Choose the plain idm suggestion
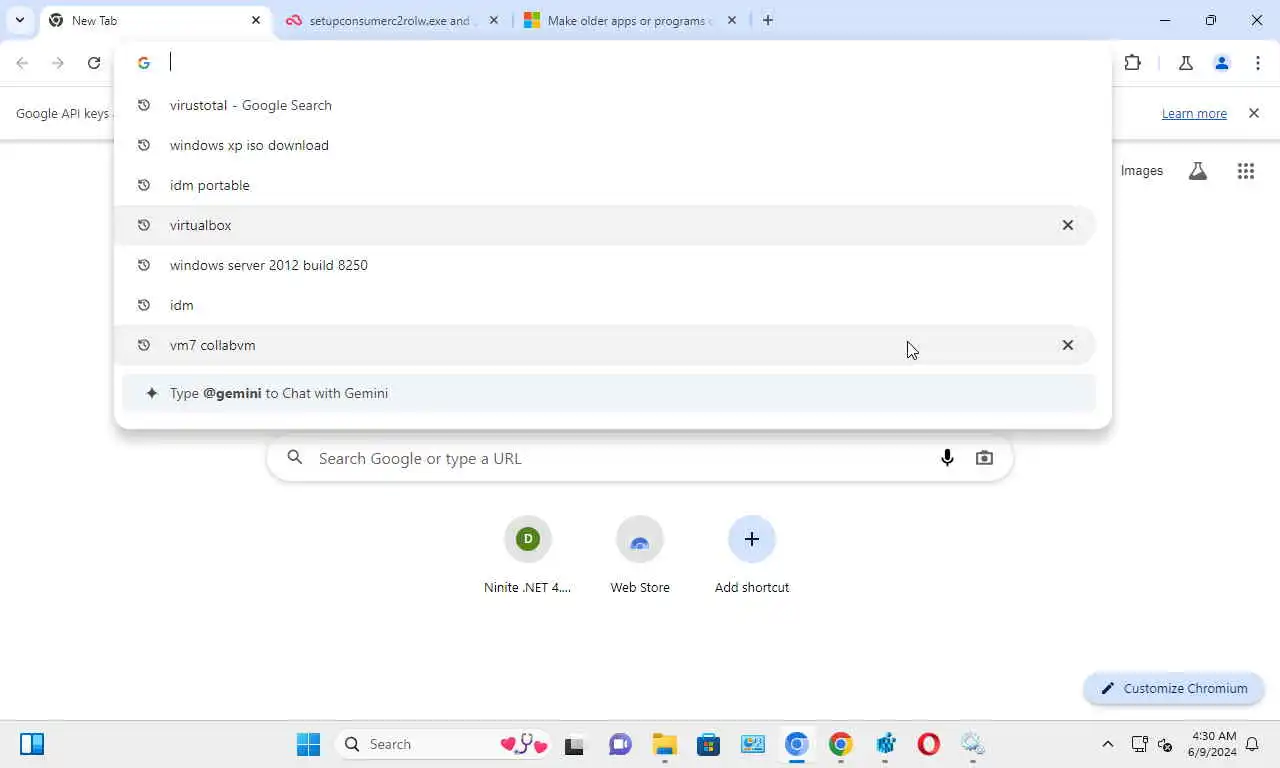Screen dimensions: 1280x768 [x=605, y=305]
